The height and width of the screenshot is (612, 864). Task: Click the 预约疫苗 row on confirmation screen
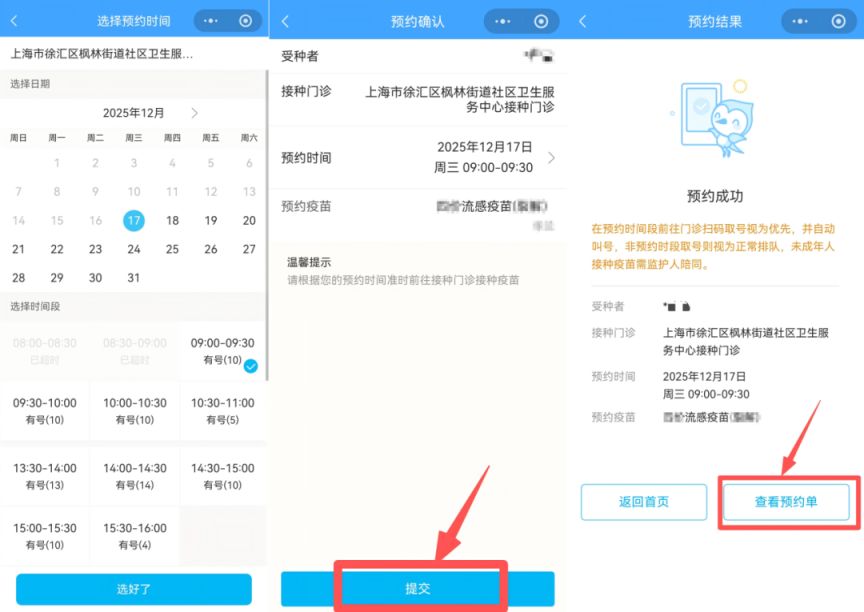pos(418,214)
